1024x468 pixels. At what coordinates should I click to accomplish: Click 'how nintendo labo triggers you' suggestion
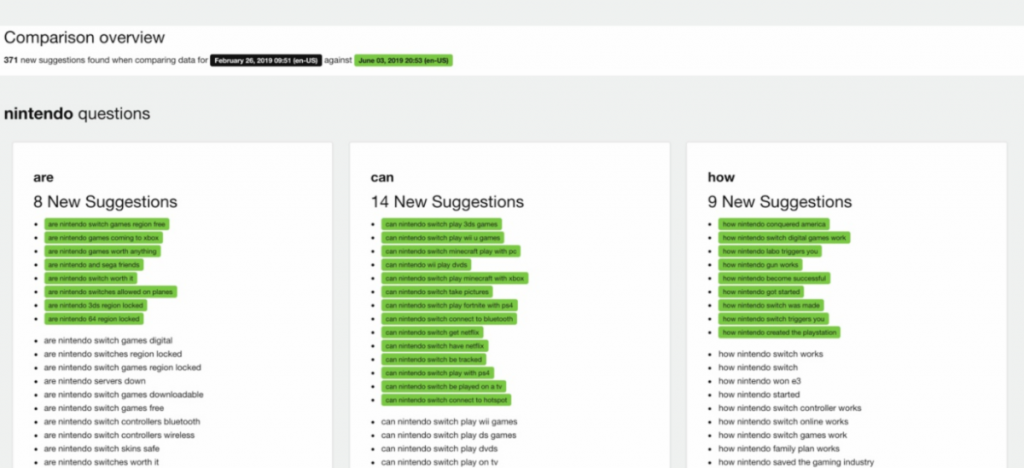[x=770, y=251]
